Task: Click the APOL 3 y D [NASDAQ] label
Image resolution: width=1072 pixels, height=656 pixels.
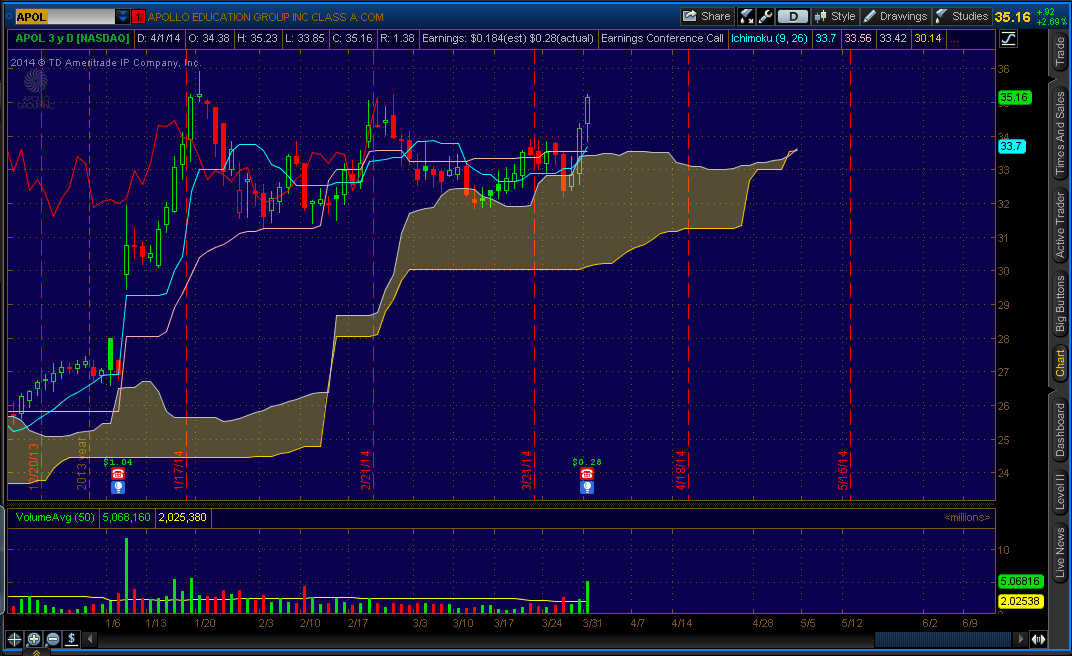Action: (x=72, y=38)
